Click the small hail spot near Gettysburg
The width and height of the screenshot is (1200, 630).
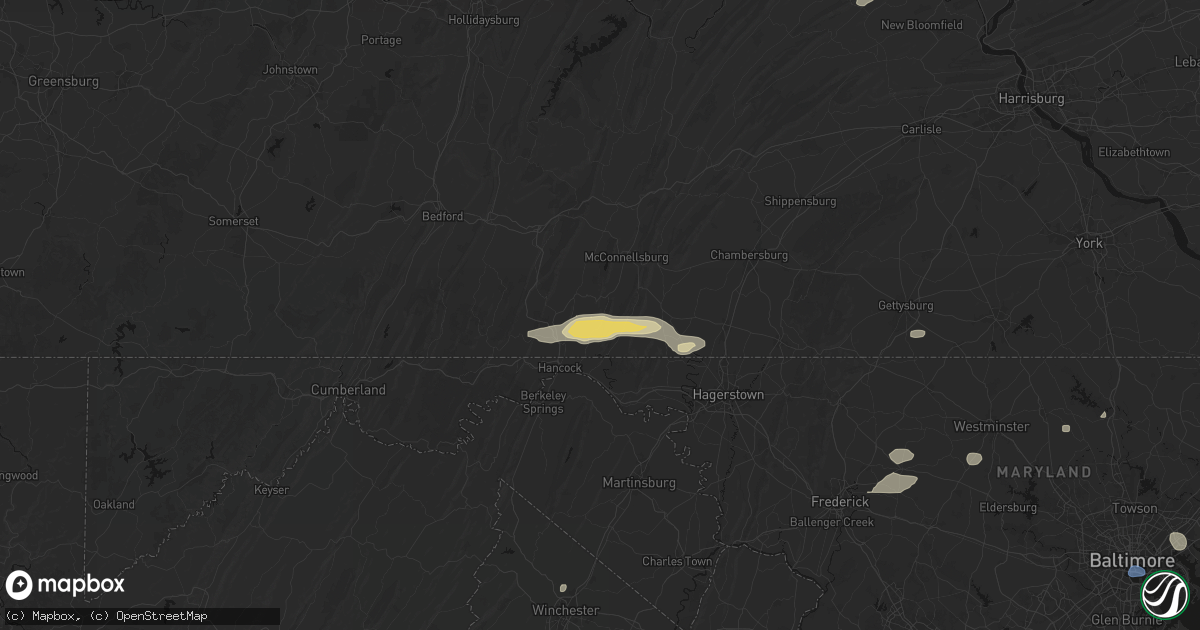click(917, 333)
